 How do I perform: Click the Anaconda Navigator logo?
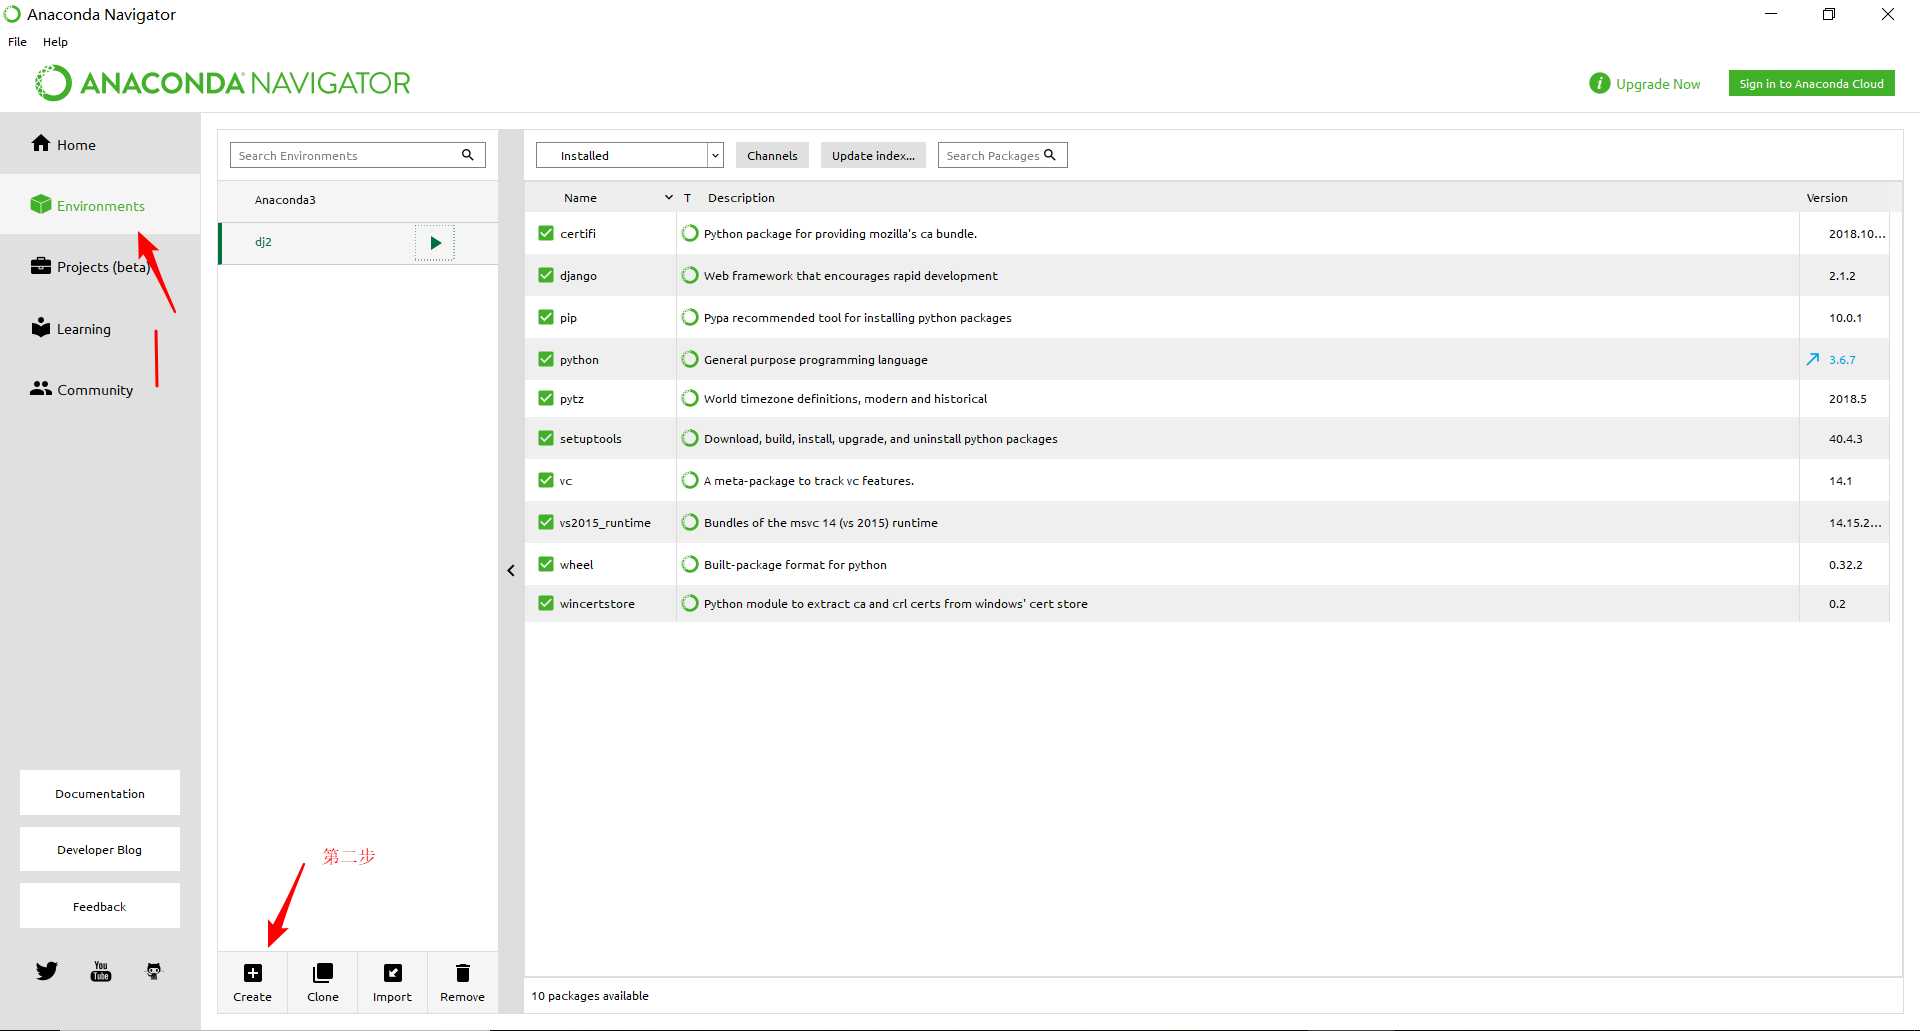[223, 83]
